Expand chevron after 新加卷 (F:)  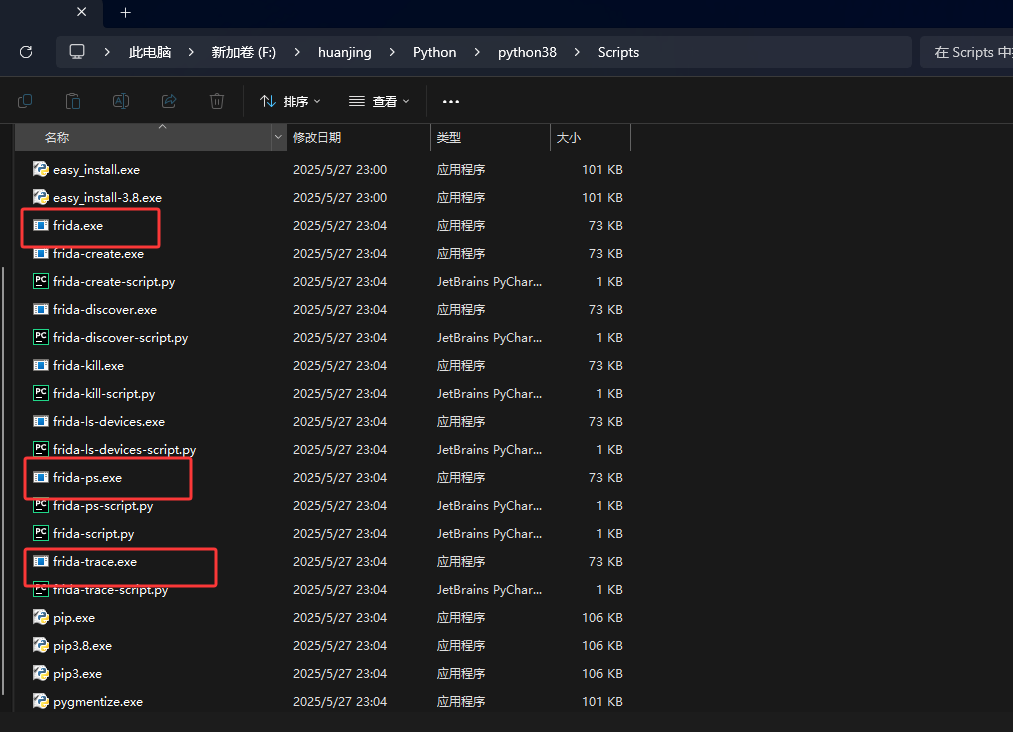[x=297, y=52]
